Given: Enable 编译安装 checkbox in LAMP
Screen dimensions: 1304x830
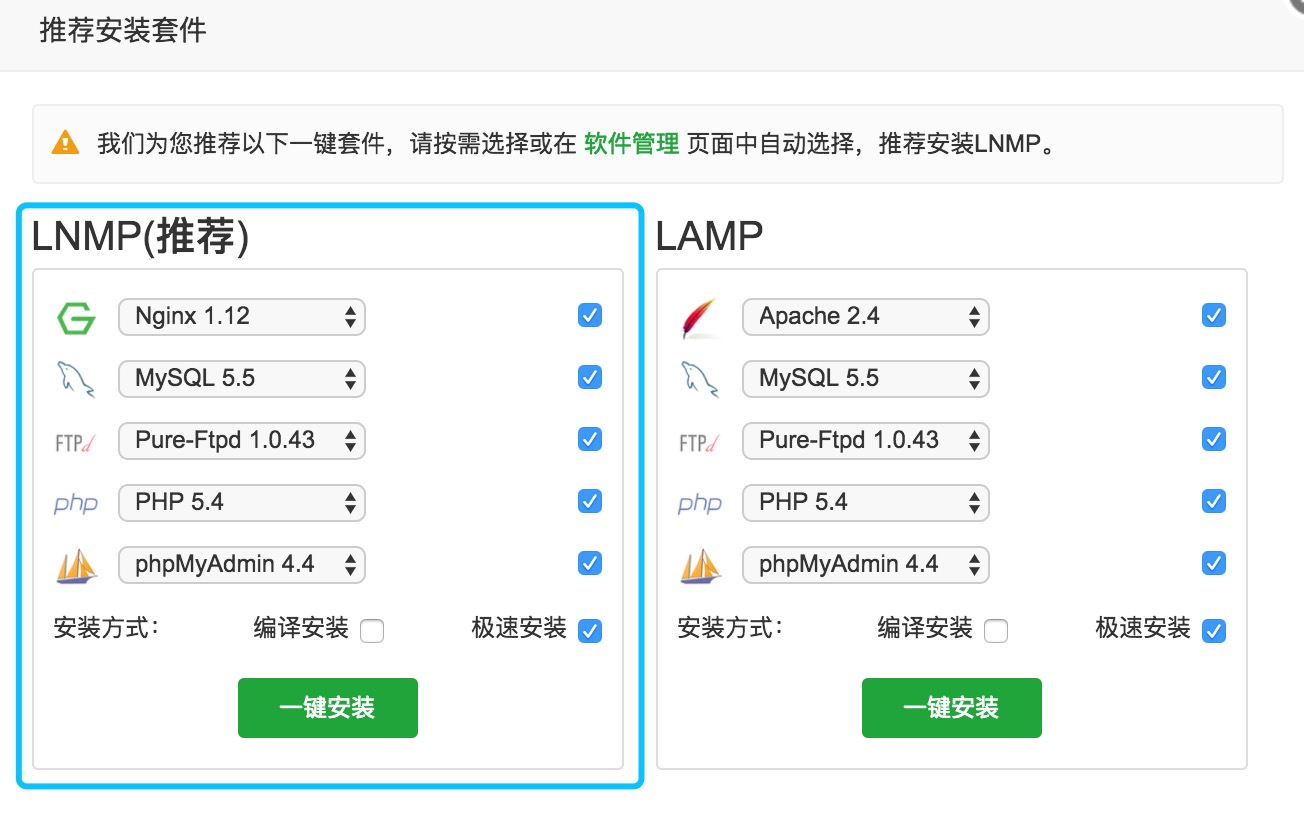Looking at the screenshot, I should tap(996, 631).
